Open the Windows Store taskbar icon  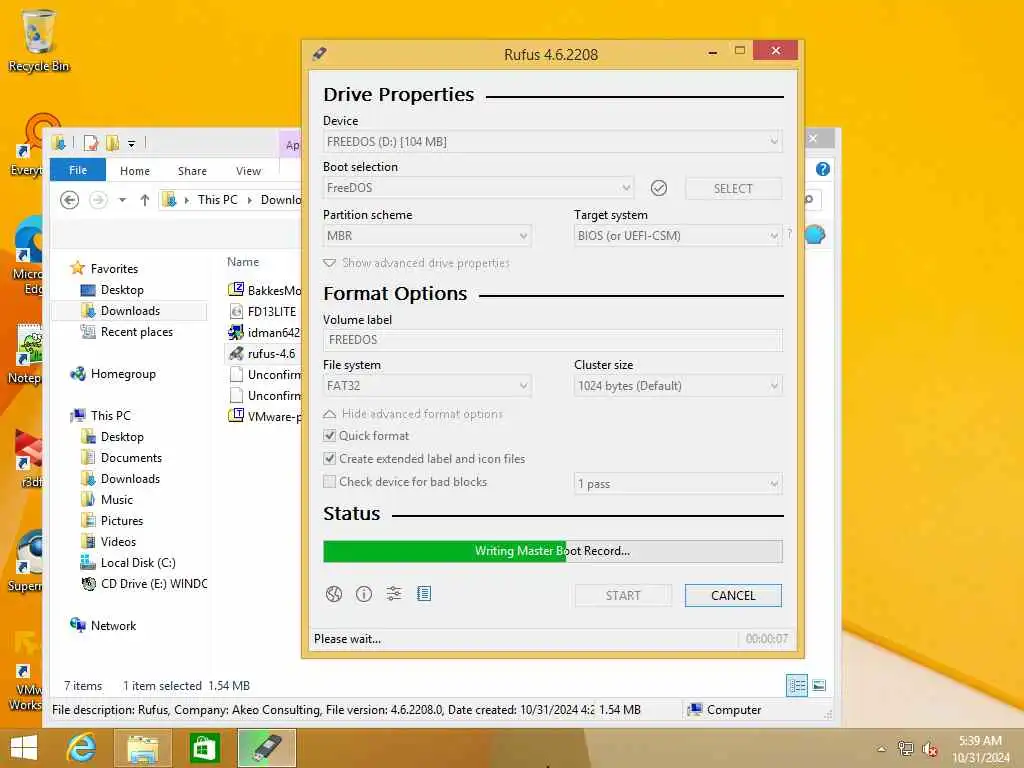(x=204, y=748)
